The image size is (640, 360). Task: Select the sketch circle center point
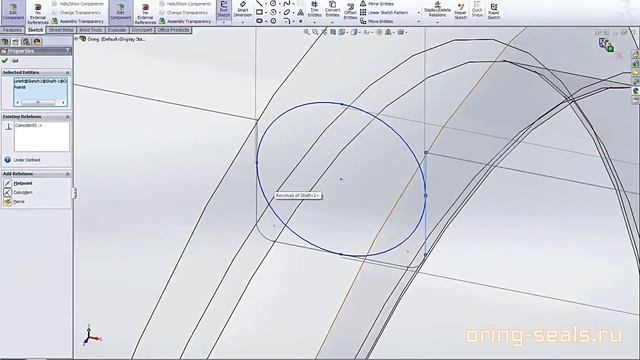tap(341, 179)
